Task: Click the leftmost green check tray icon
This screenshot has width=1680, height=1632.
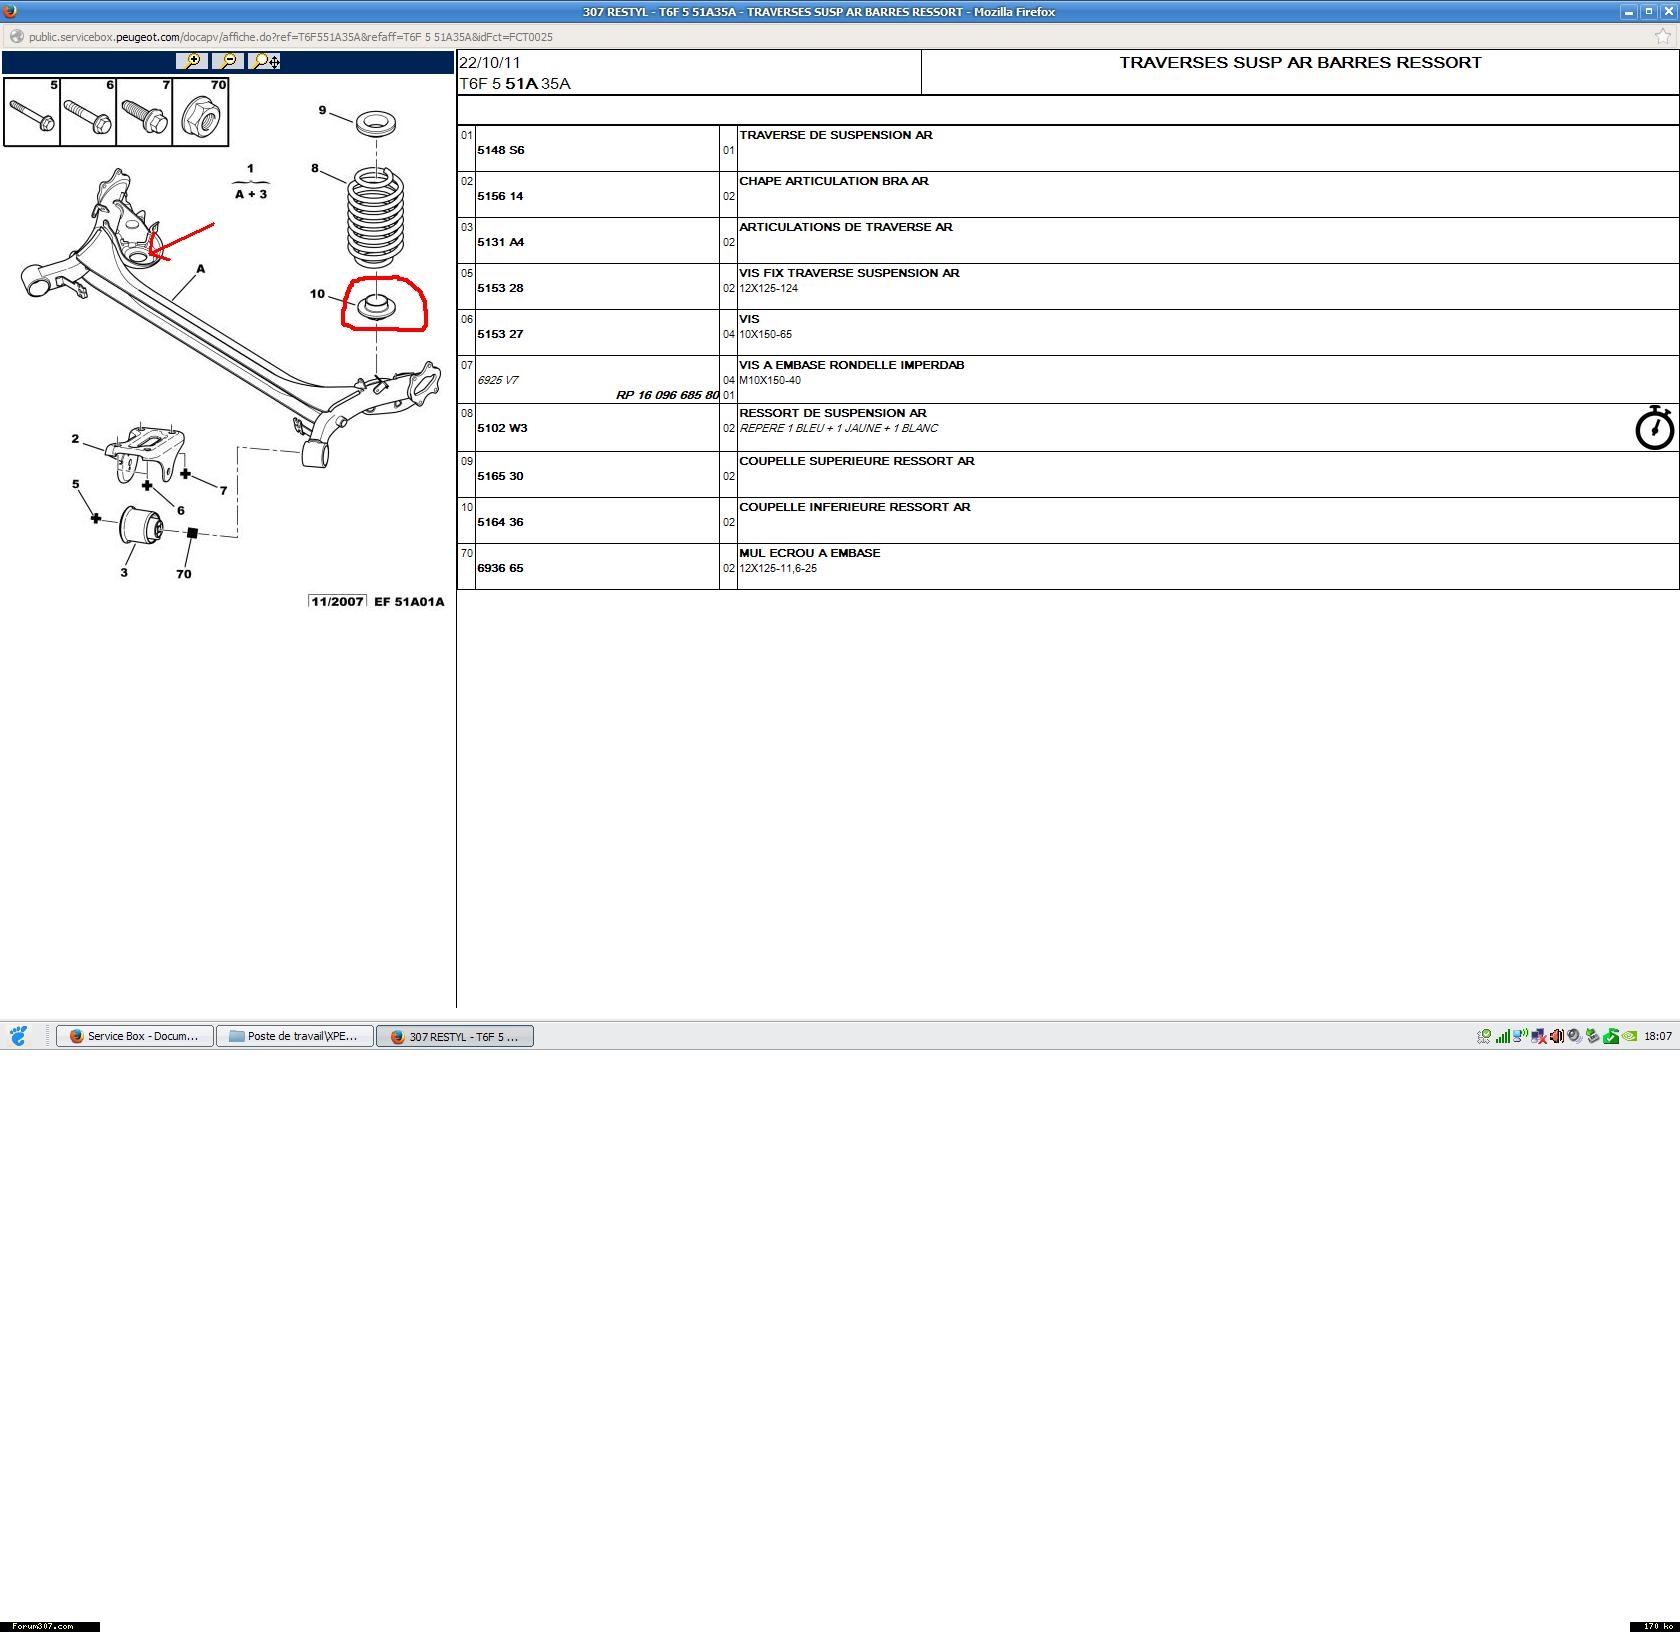Action: click(x=1484, y=1036)
